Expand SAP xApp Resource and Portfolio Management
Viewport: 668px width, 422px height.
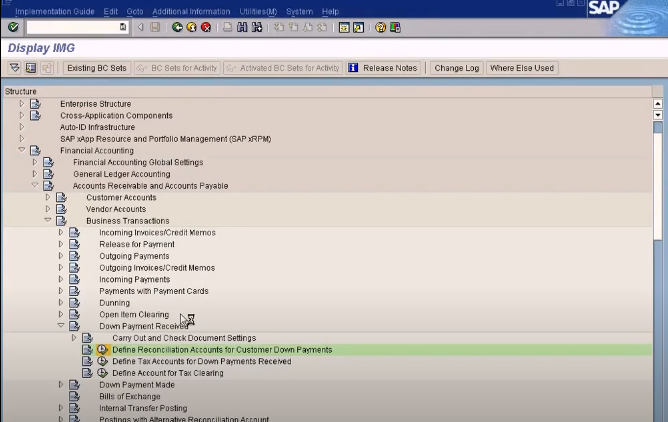pyautogui.click(x=22, y=138)
